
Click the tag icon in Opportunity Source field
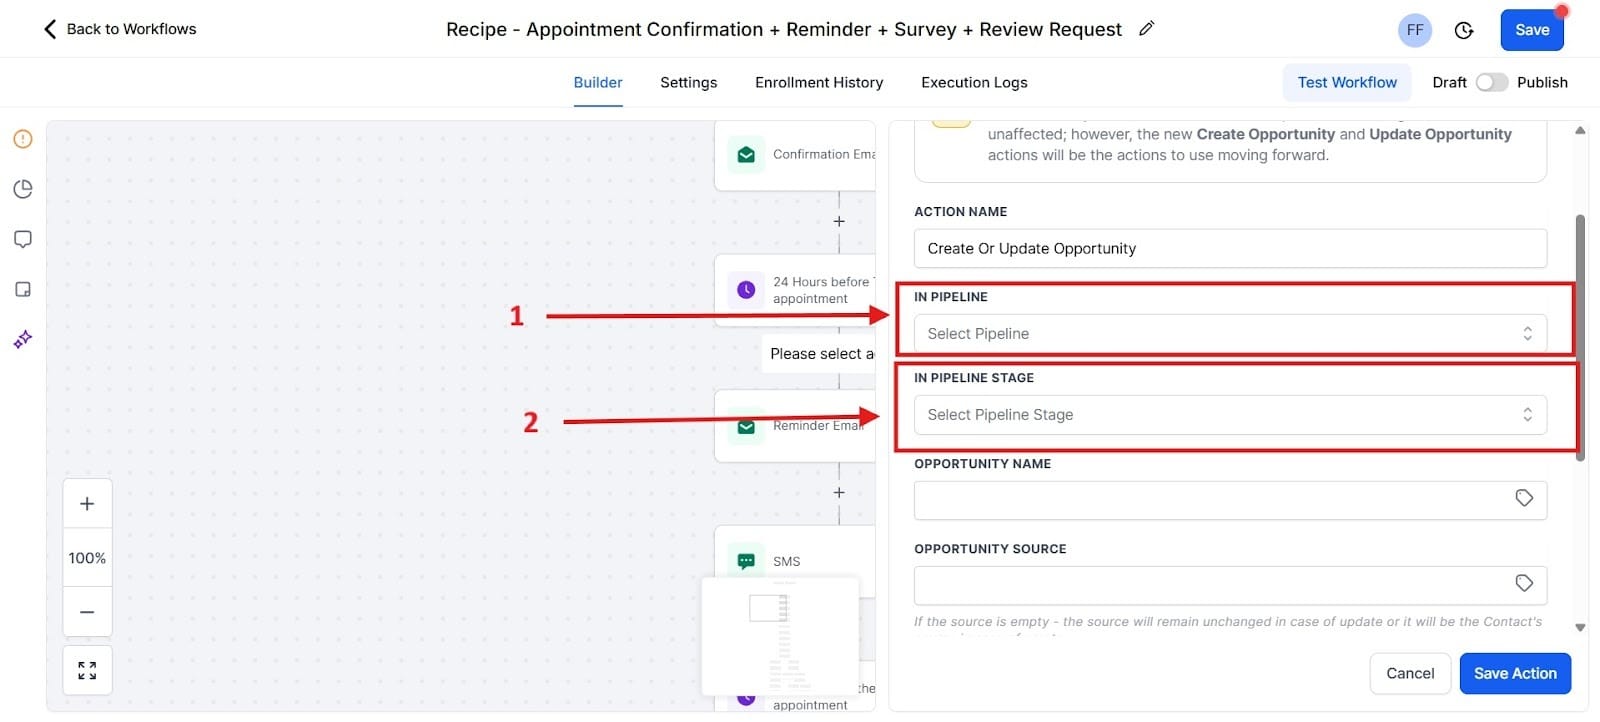[1524, 583]
